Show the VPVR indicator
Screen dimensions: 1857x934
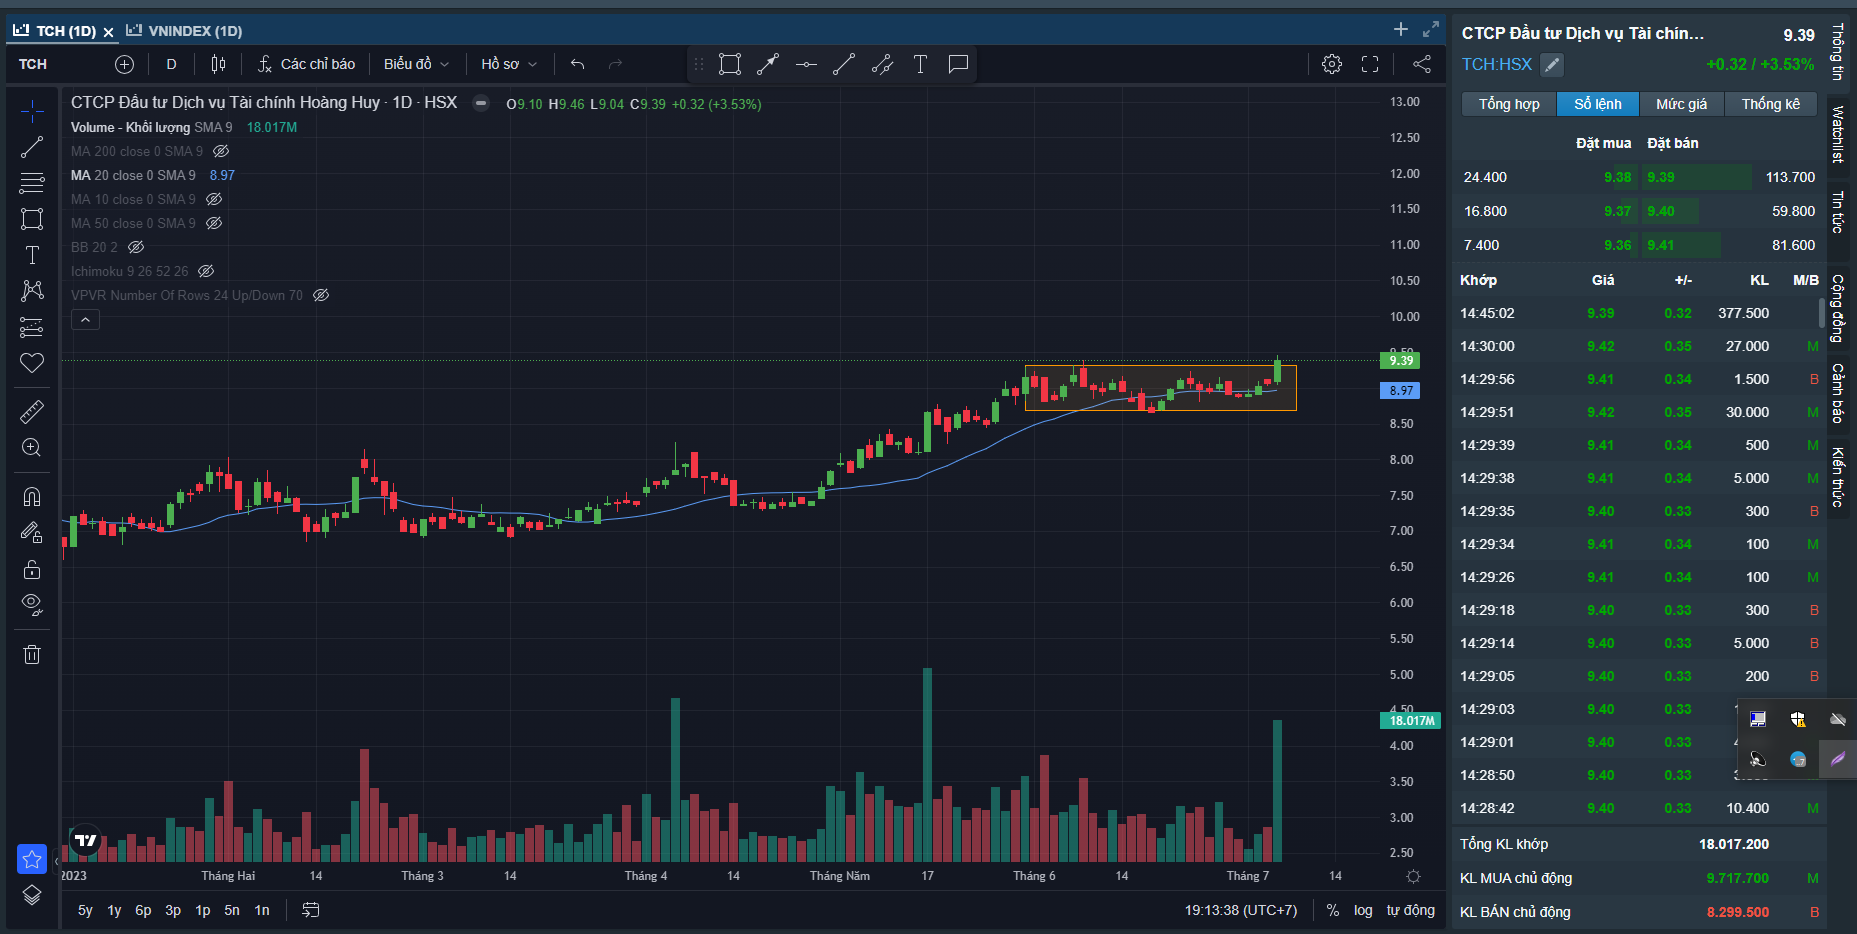pyautogui.click(x=321, y=295)
